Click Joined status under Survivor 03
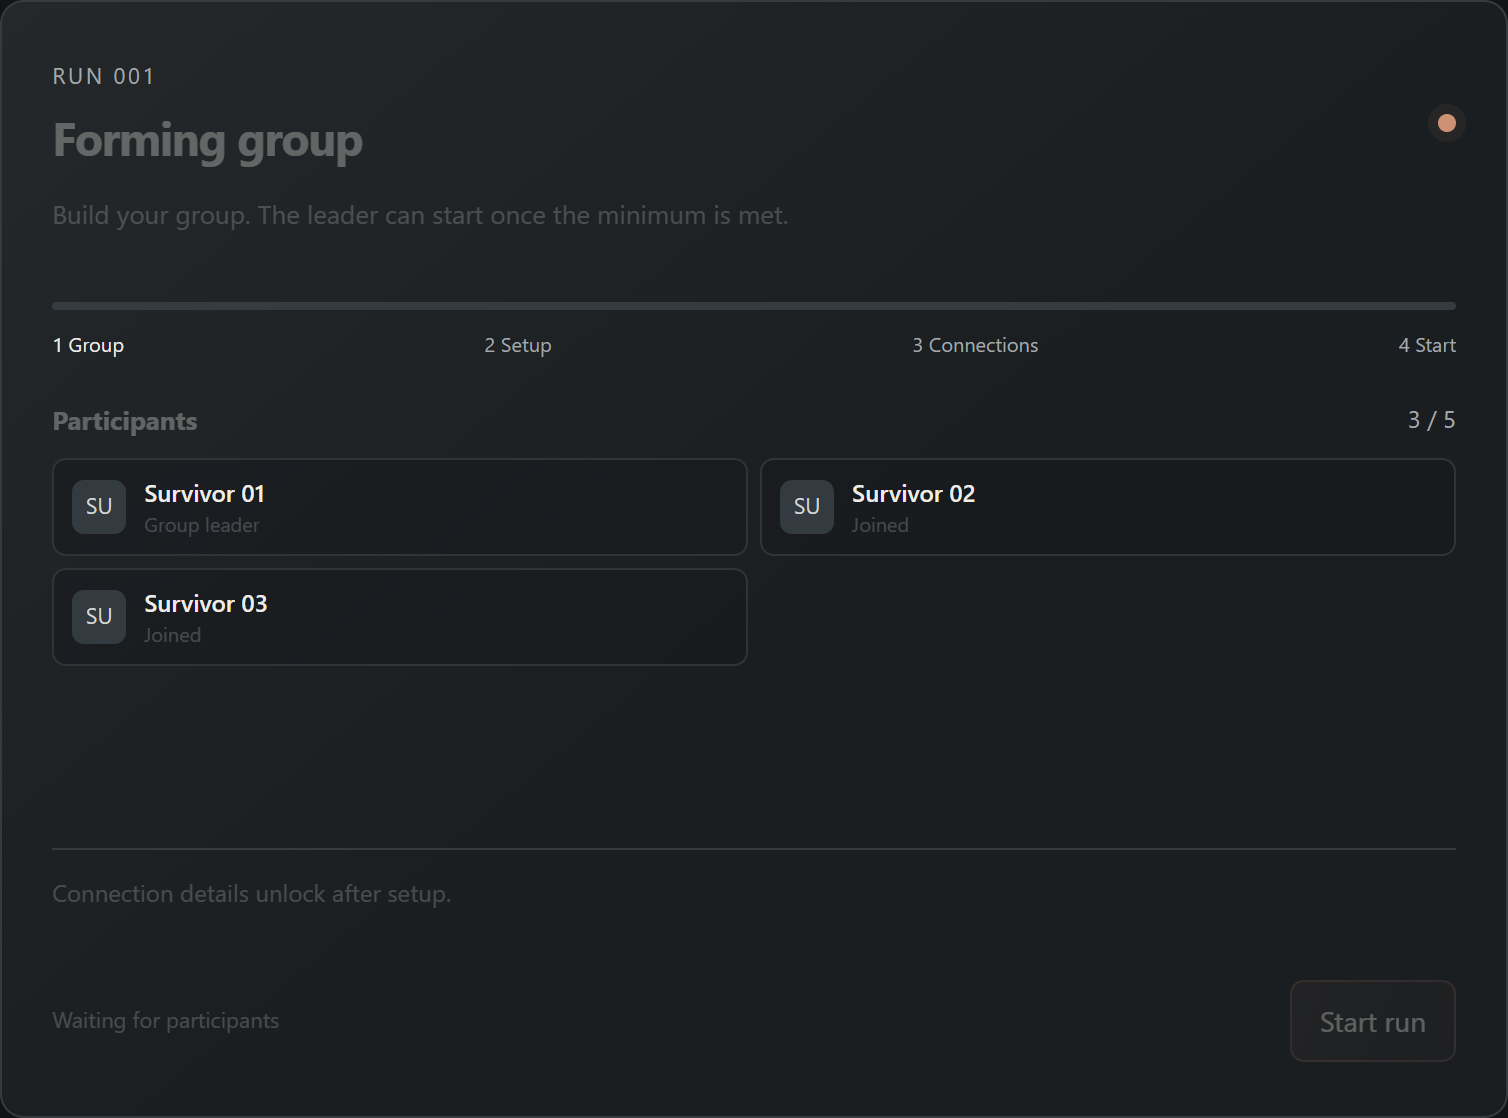The image size is (1508, 1118). click(172, 635)
